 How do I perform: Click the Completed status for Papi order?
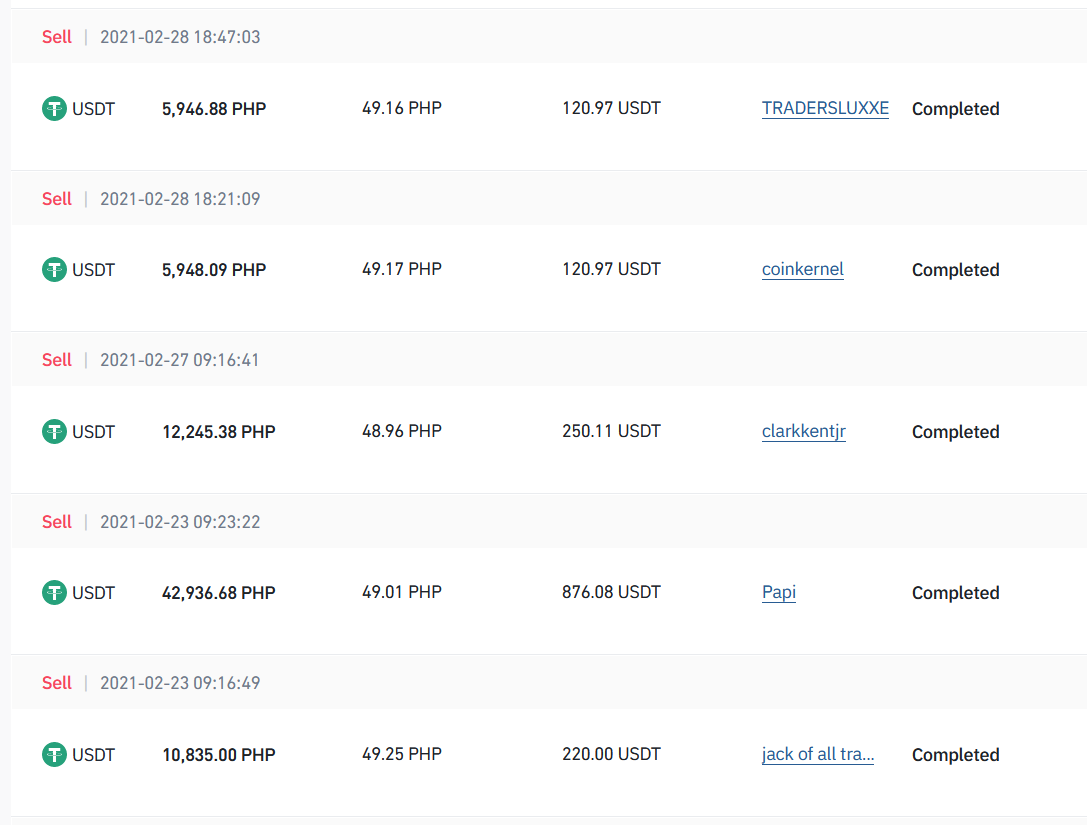pos(955,593)
